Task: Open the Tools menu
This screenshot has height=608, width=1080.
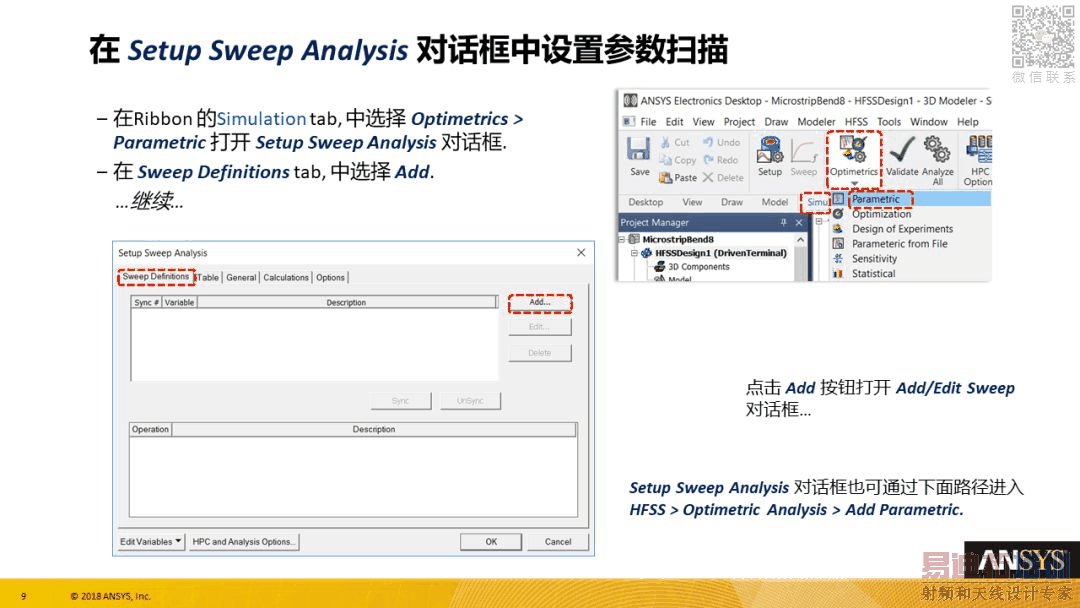Action: pos(889,122)
